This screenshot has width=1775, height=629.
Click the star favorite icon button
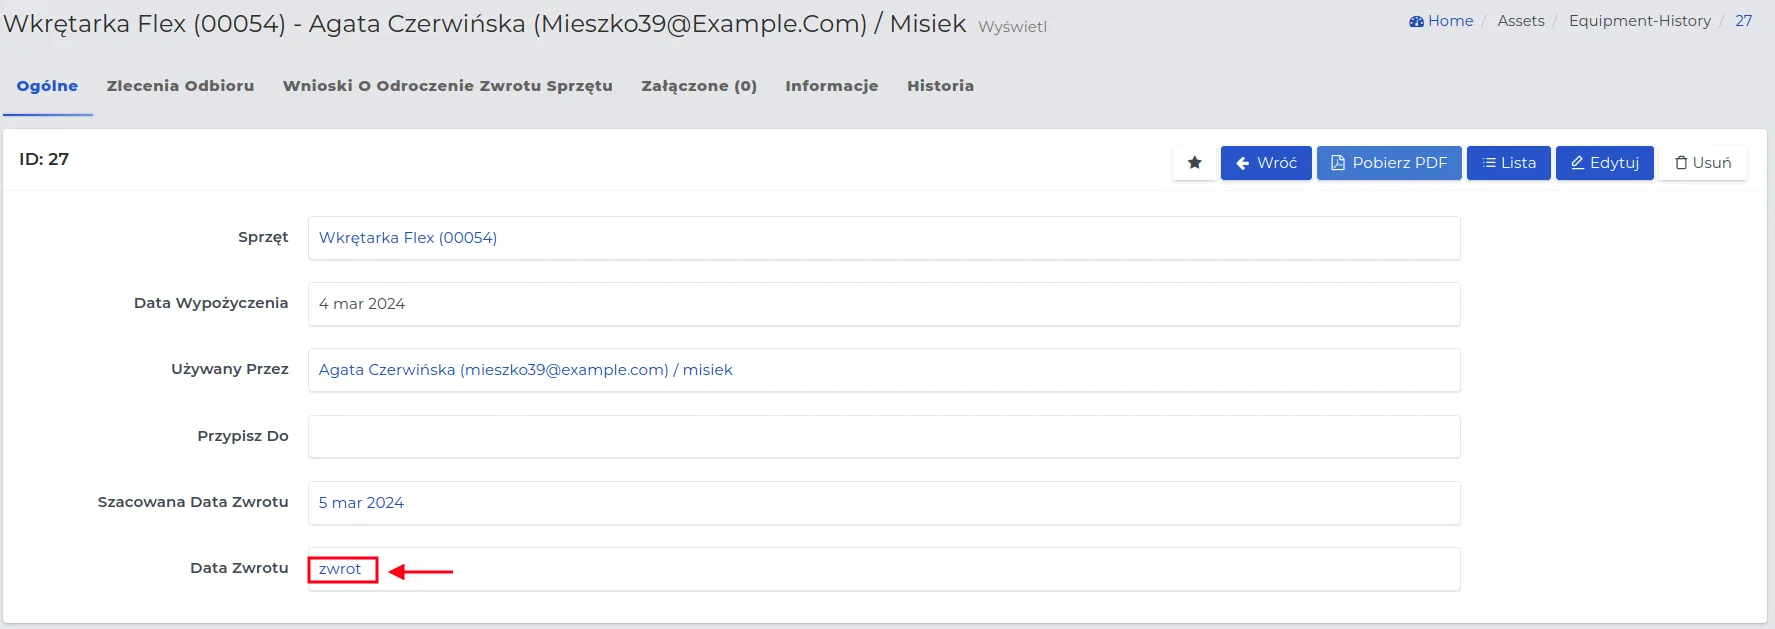(1194, 163)
